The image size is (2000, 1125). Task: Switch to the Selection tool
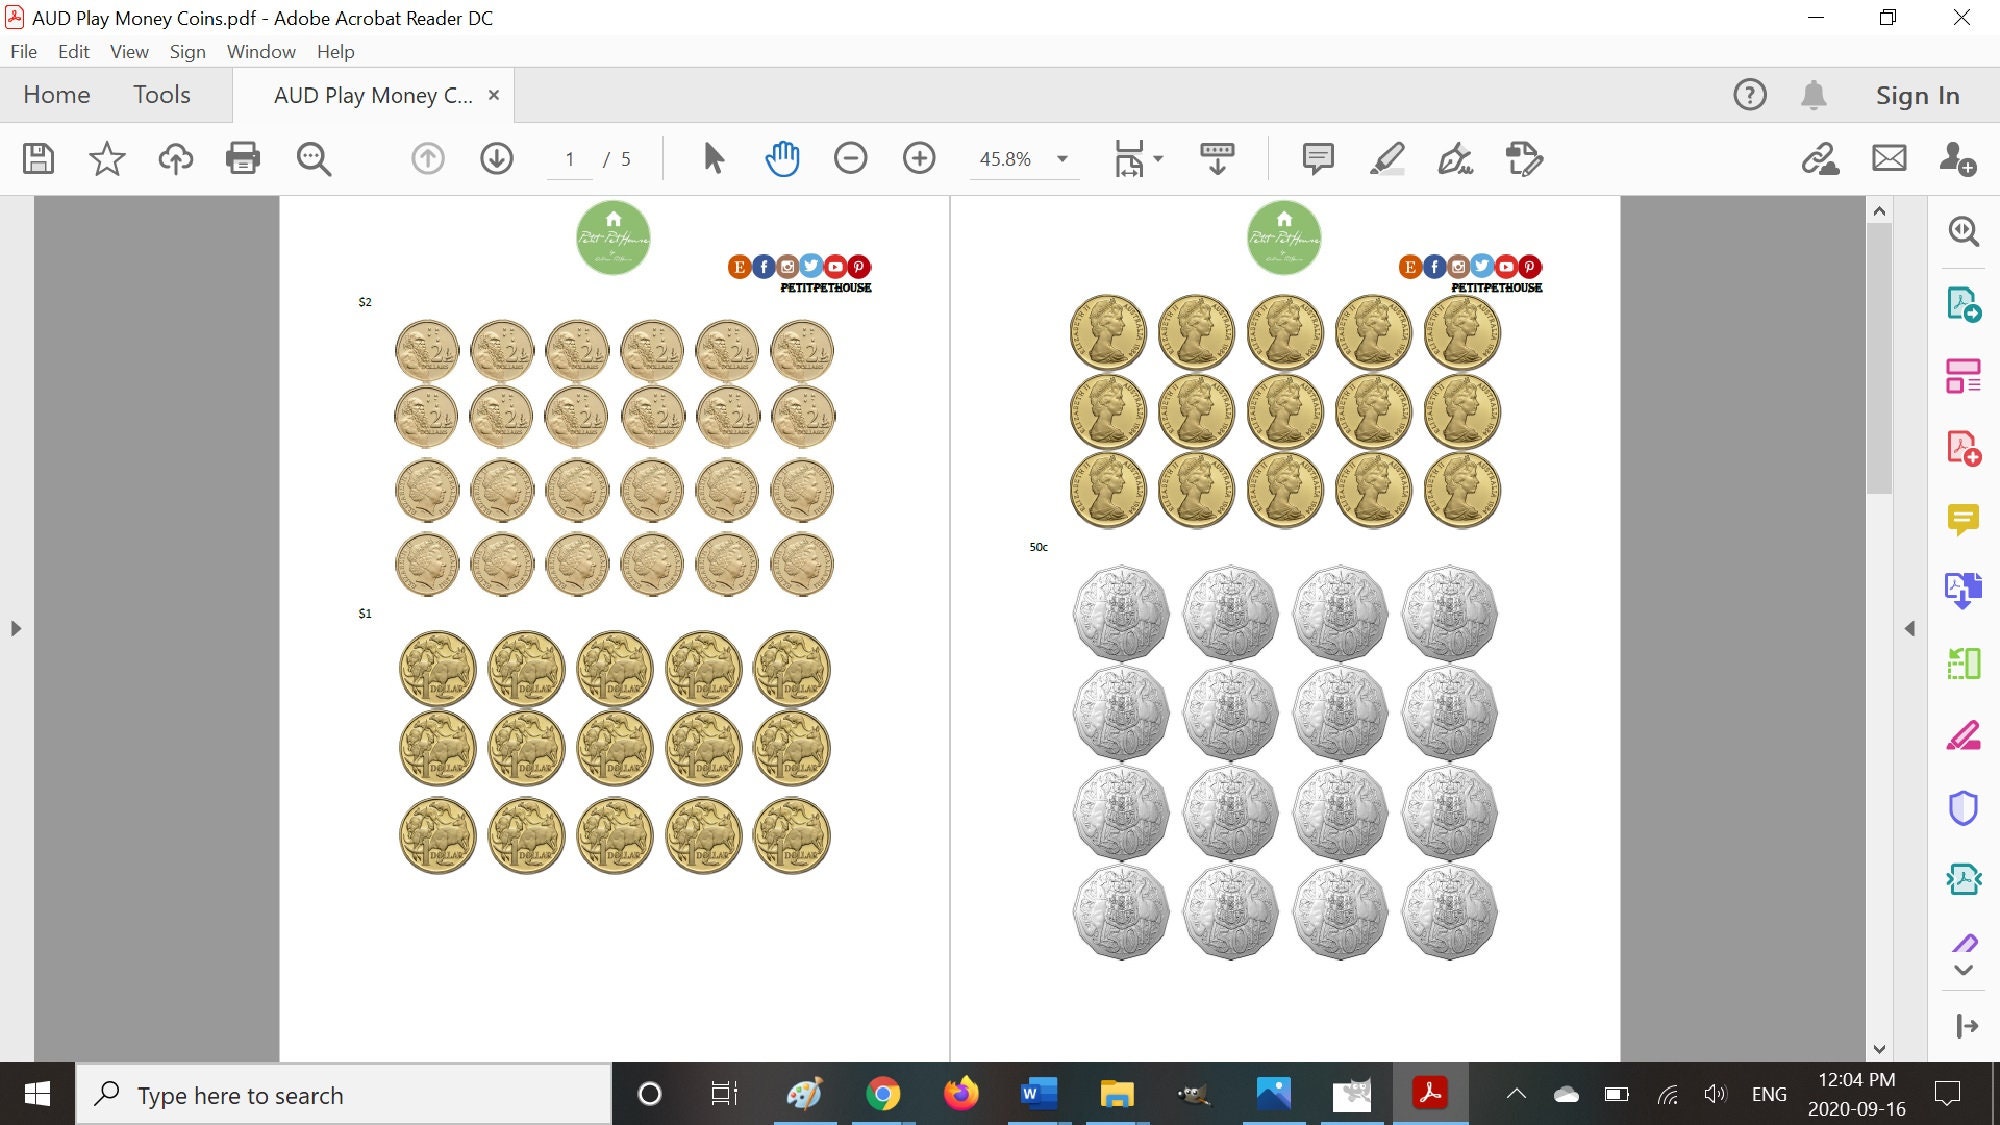[713, 158]
